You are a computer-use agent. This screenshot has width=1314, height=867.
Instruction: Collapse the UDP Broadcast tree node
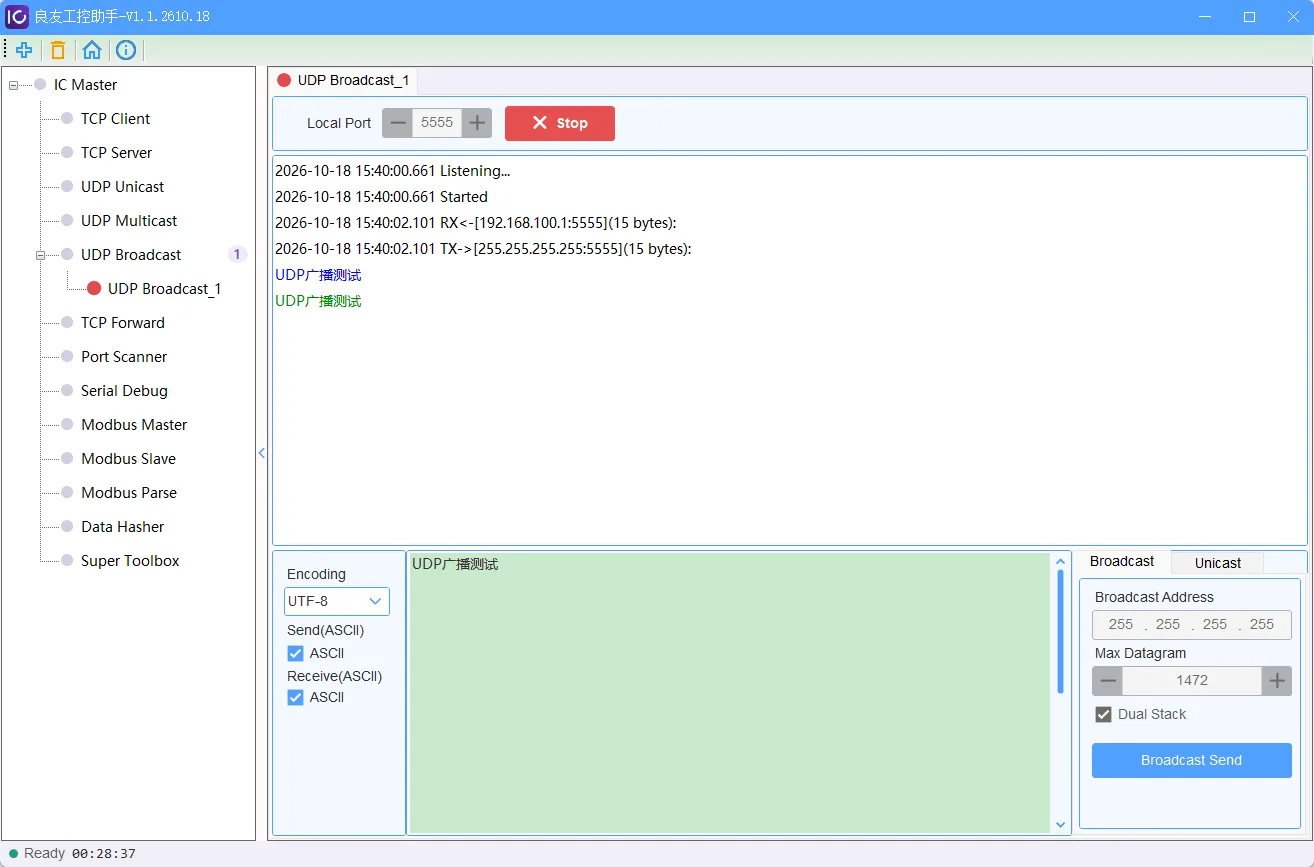pos(41,255)
